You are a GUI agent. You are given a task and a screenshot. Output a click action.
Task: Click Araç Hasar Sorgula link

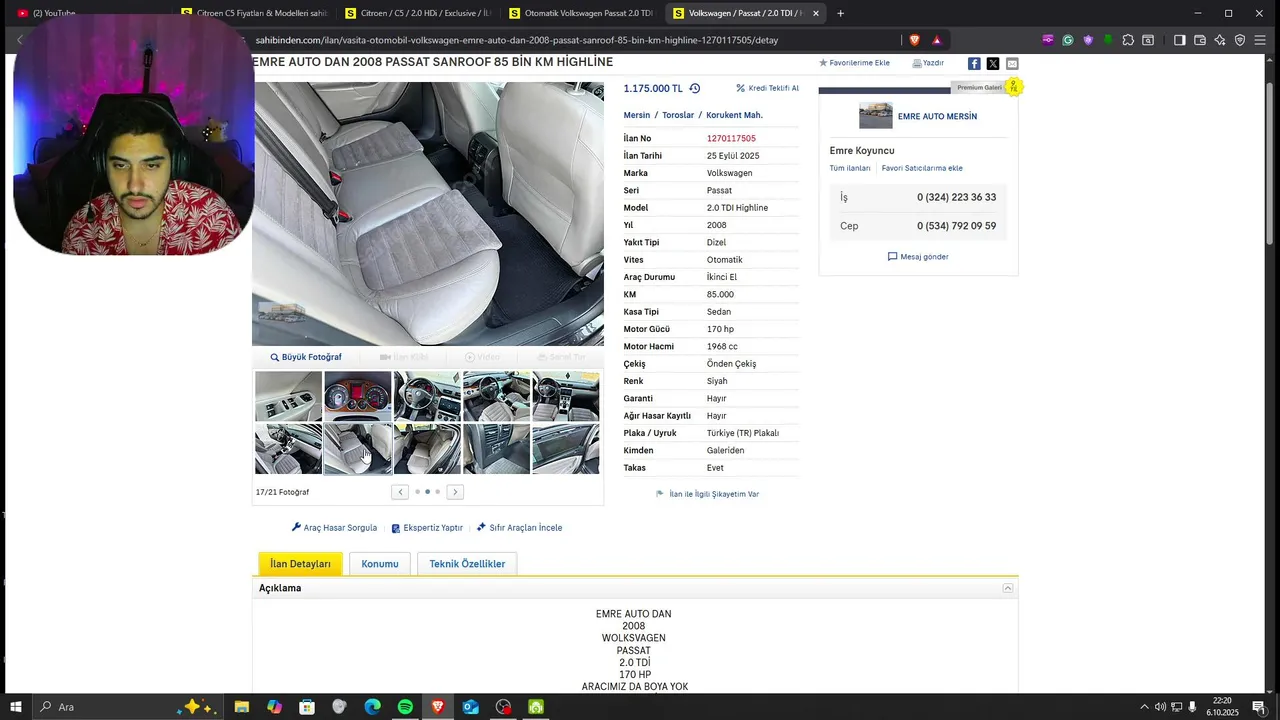click(334, 528)
